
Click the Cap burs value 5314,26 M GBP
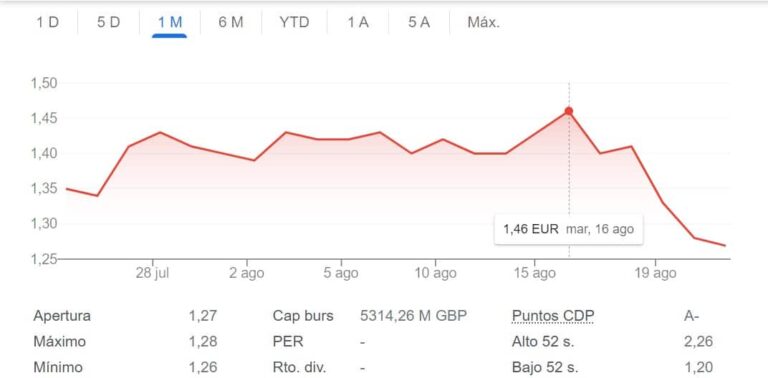[x=413, y=316]
